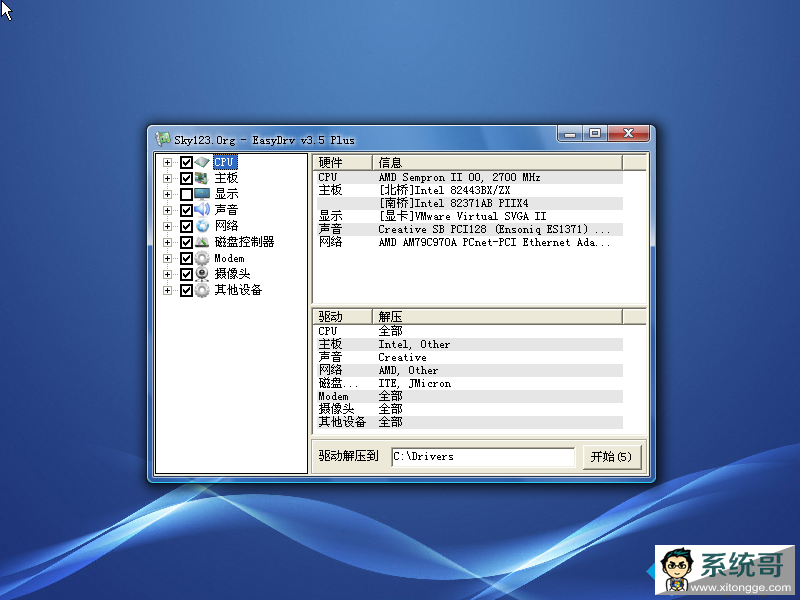Expand the 显示 tree node
Screen dimensions: 800x600
(167, 194)
